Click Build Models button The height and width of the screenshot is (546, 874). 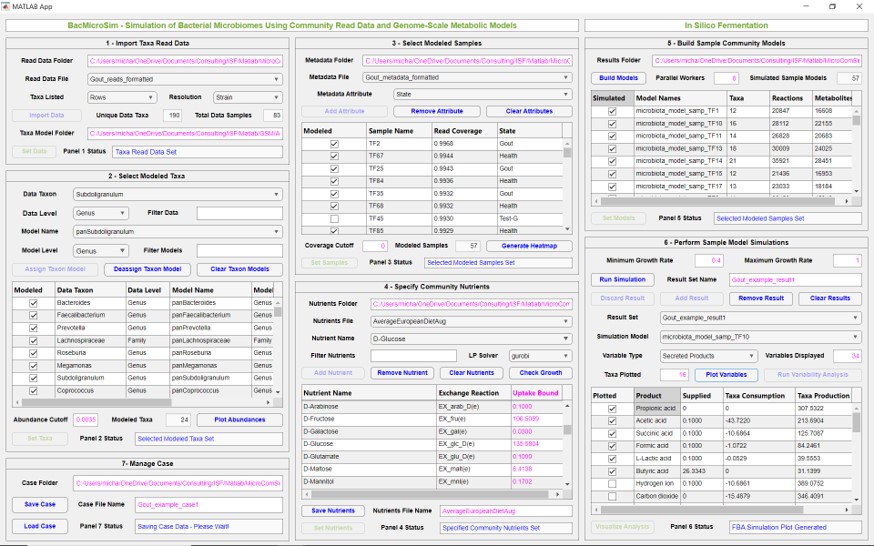(619, 78)
